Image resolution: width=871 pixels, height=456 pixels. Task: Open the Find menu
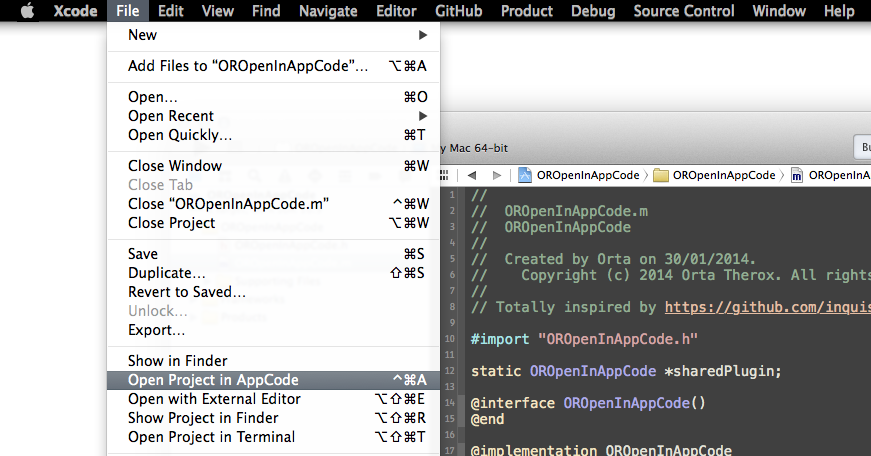point(266,11)
